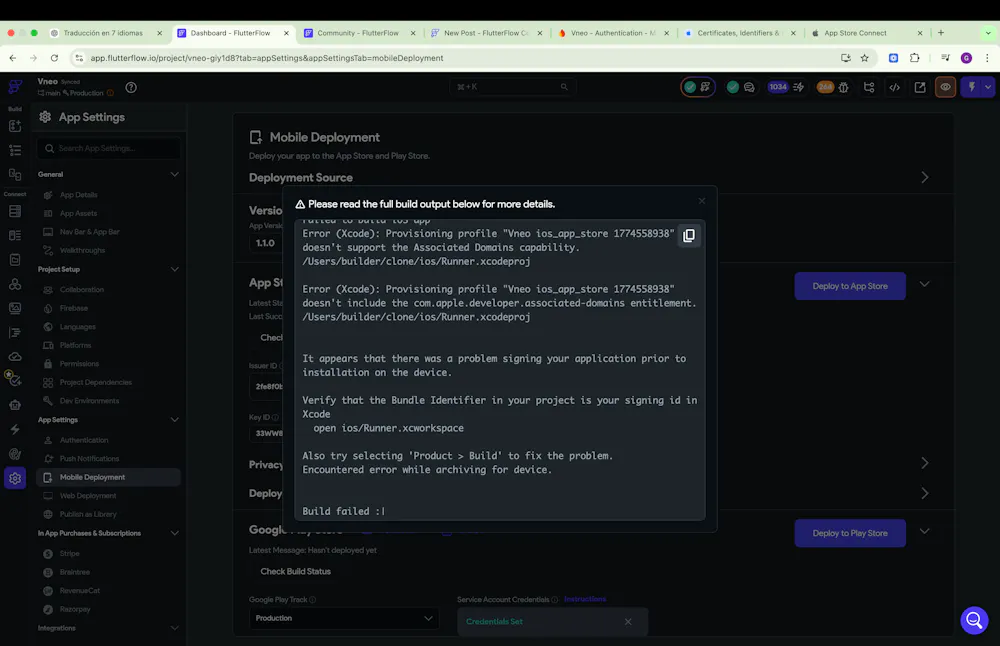Open the support chat search bubble

(974, 620)
